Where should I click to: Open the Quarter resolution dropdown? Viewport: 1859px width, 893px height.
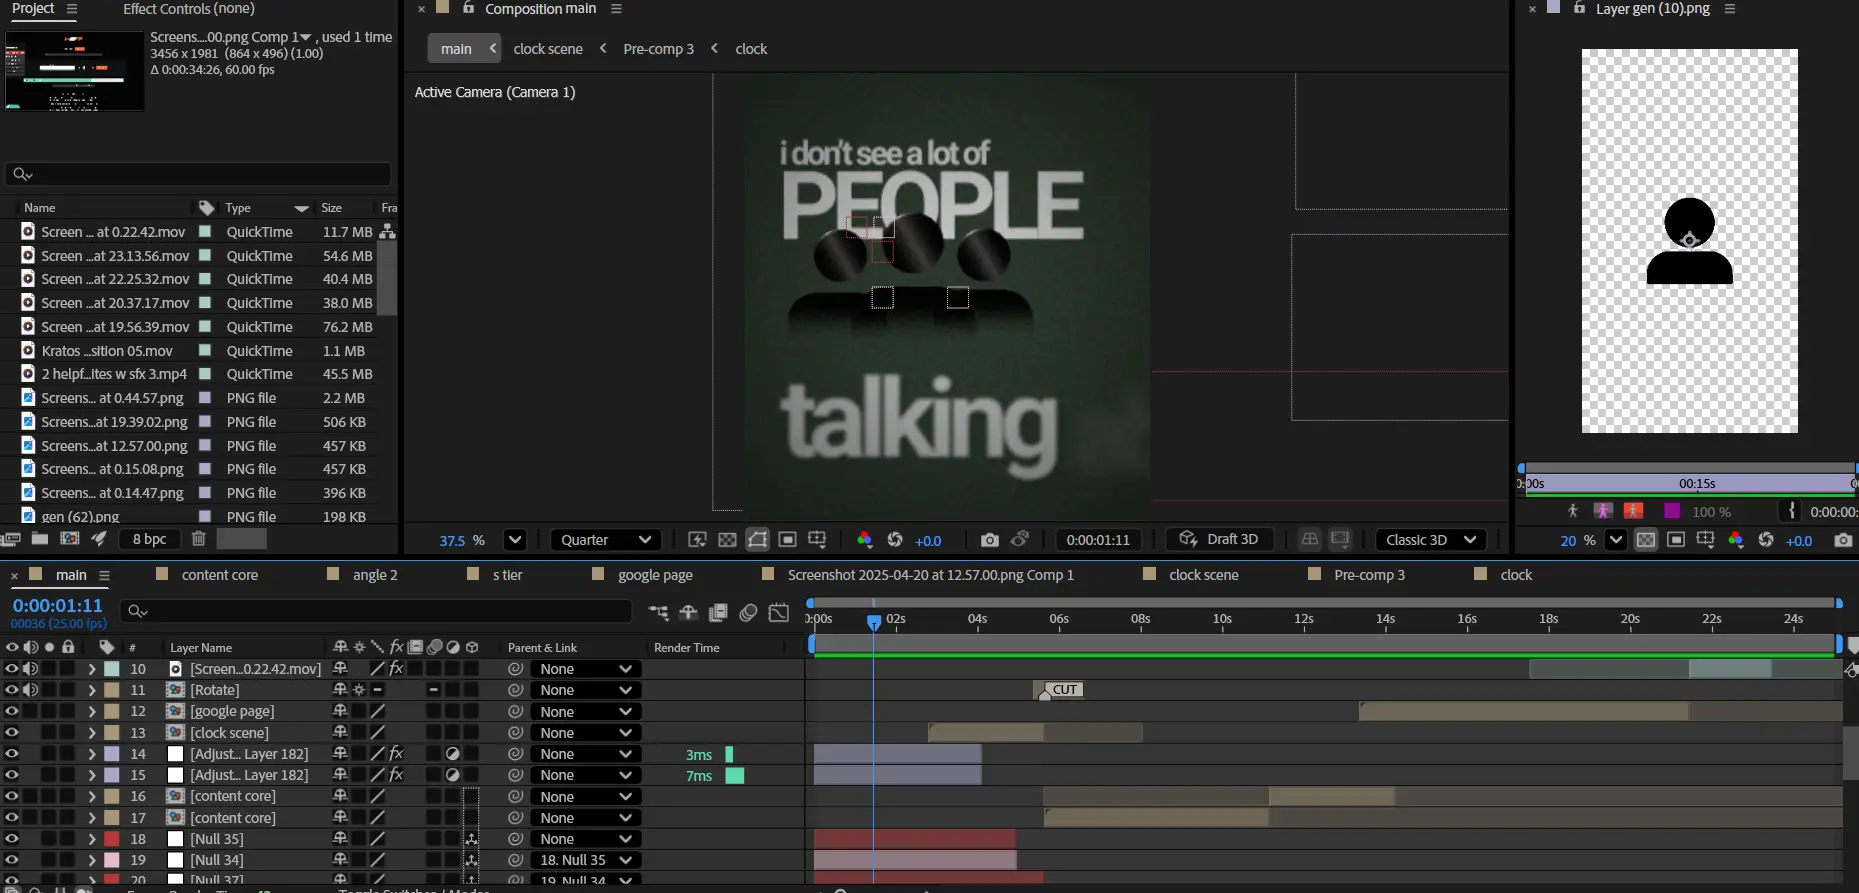coord(606,540)
